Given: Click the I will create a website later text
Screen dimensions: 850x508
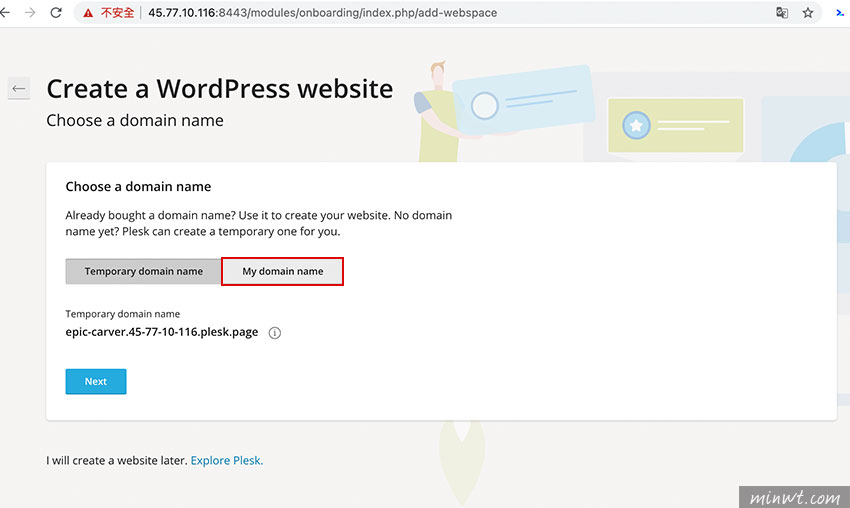Looking at the screenshot, I should (117, 460).
